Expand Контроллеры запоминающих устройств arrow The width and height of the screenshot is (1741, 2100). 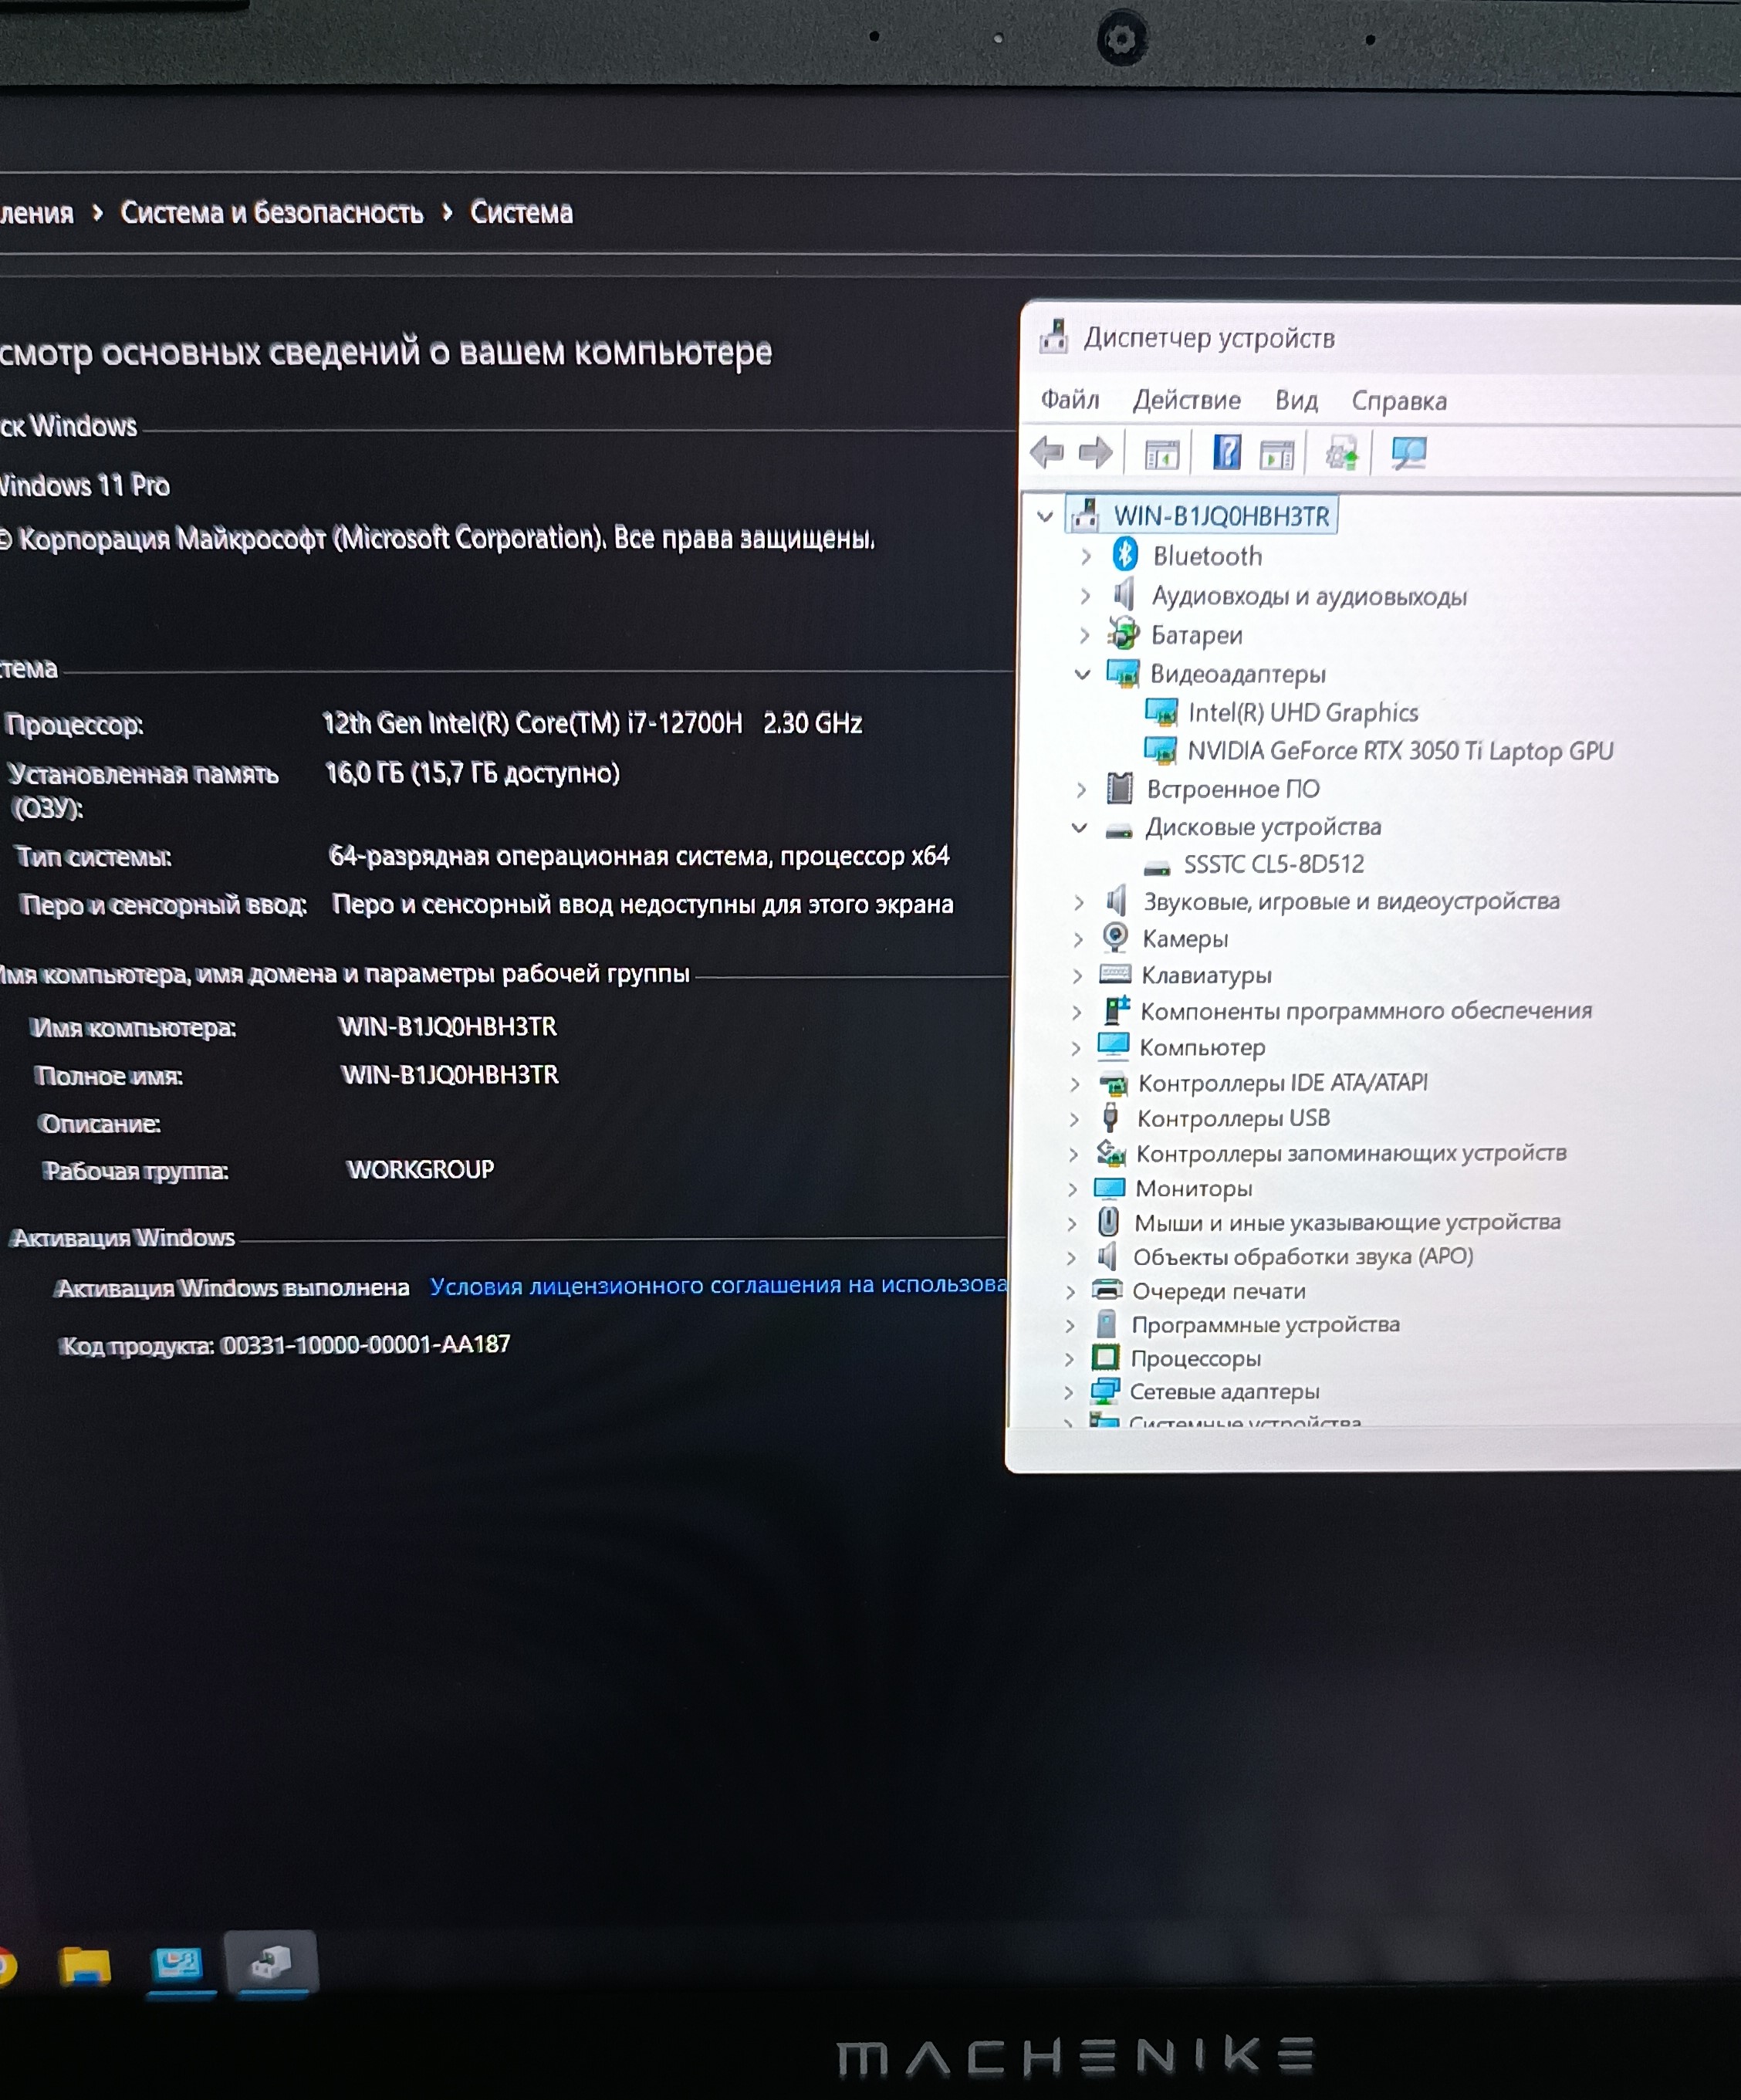click(x=1073, y=1154)
